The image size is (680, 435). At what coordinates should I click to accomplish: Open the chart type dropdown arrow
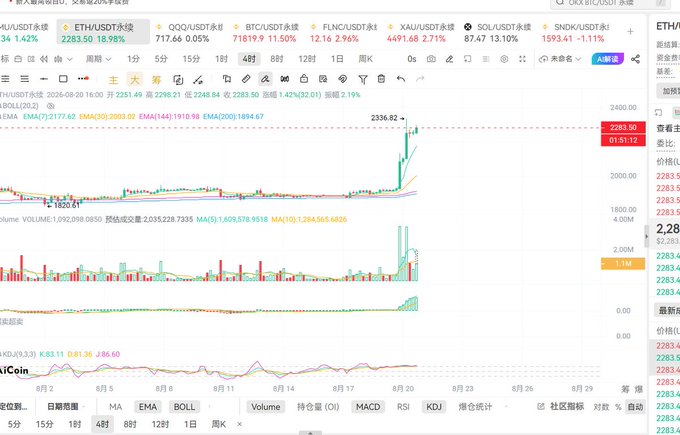[x=69, y=59]
